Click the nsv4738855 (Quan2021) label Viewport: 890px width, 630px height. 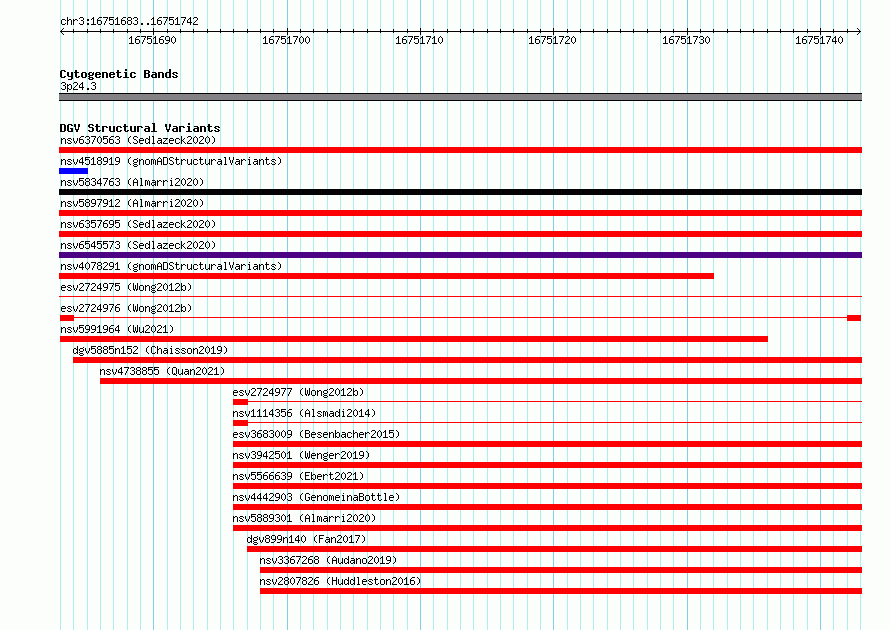coord(162,371)
